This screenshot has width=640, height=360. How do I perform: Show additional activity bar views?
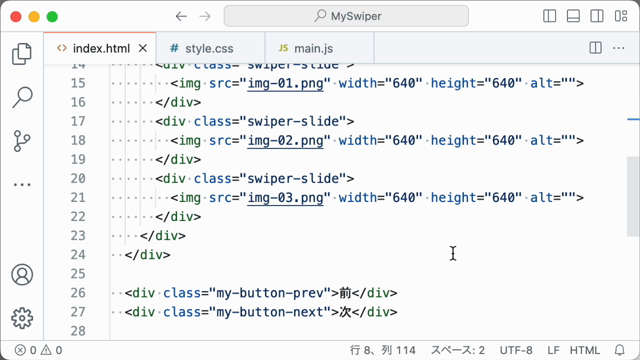tap(22, 184)
